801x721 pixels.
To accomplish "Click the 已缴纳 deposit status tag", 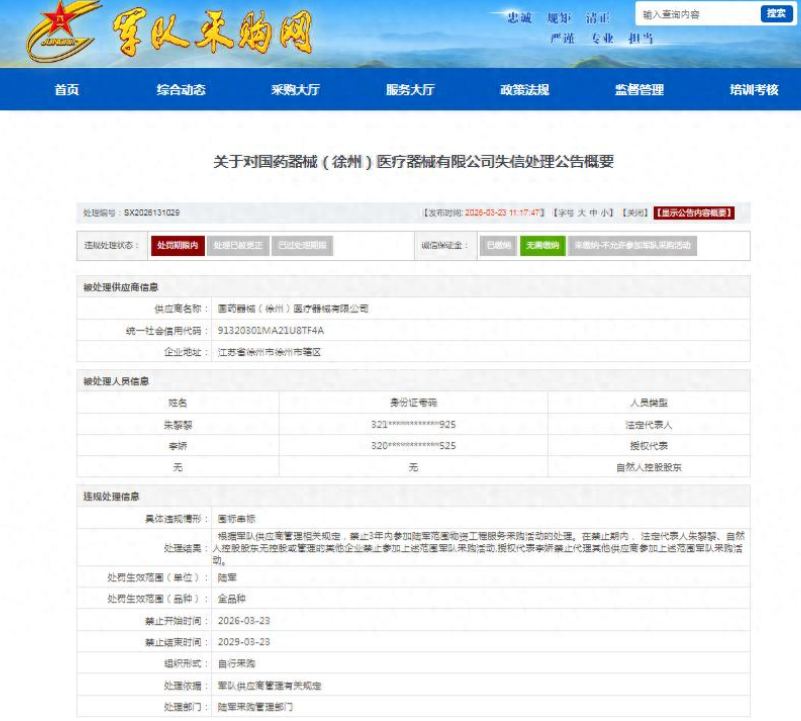I will pos(498,245).
